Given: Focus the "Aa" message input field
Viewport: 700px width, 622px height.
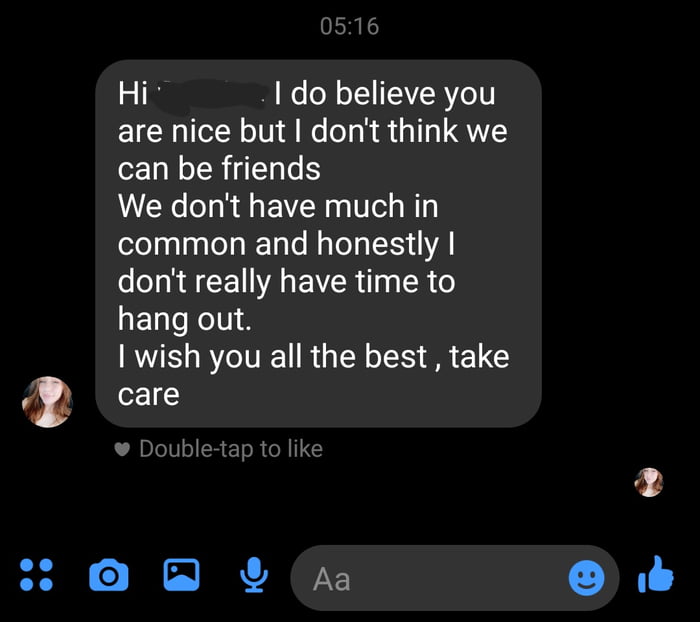Looking at the screenshot, I should (x=430, y=577).
